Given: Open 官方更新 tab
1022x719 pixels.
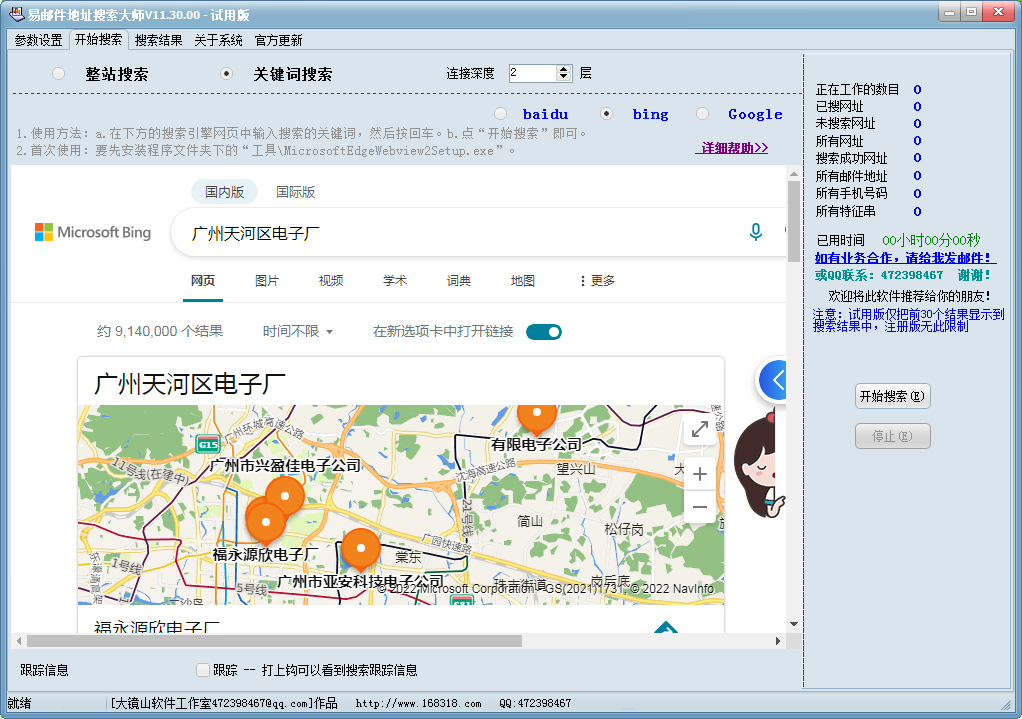Looking at the screenshot, I should coord(278,40).
